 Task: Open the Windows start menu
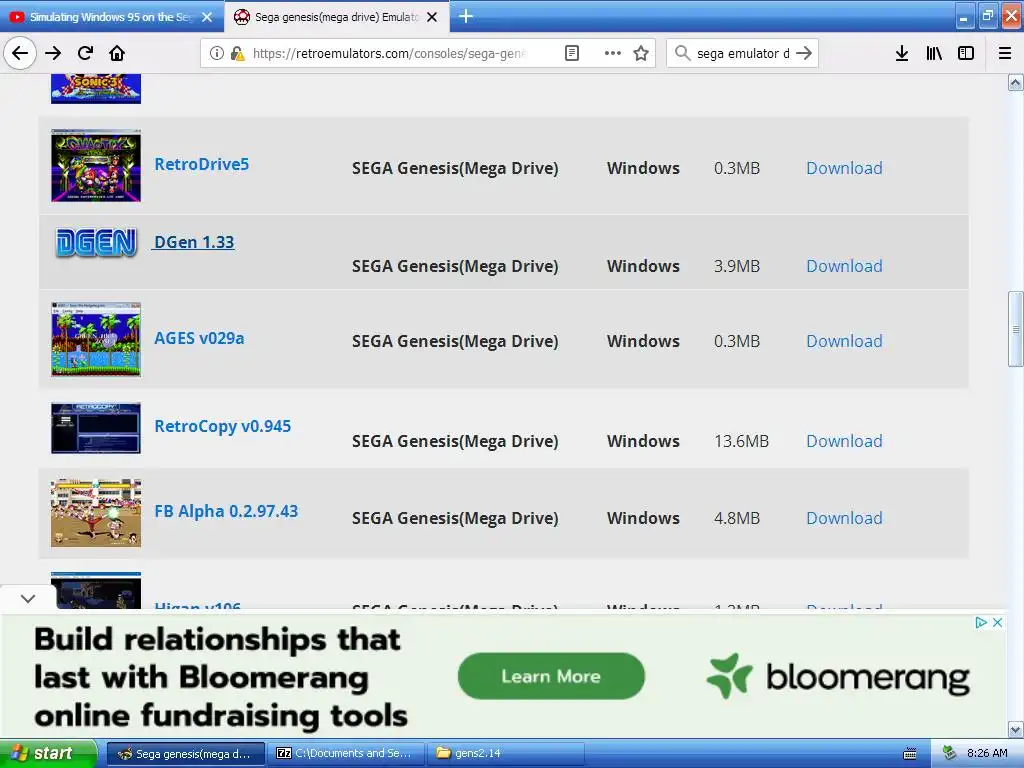[x=48, y=753]
